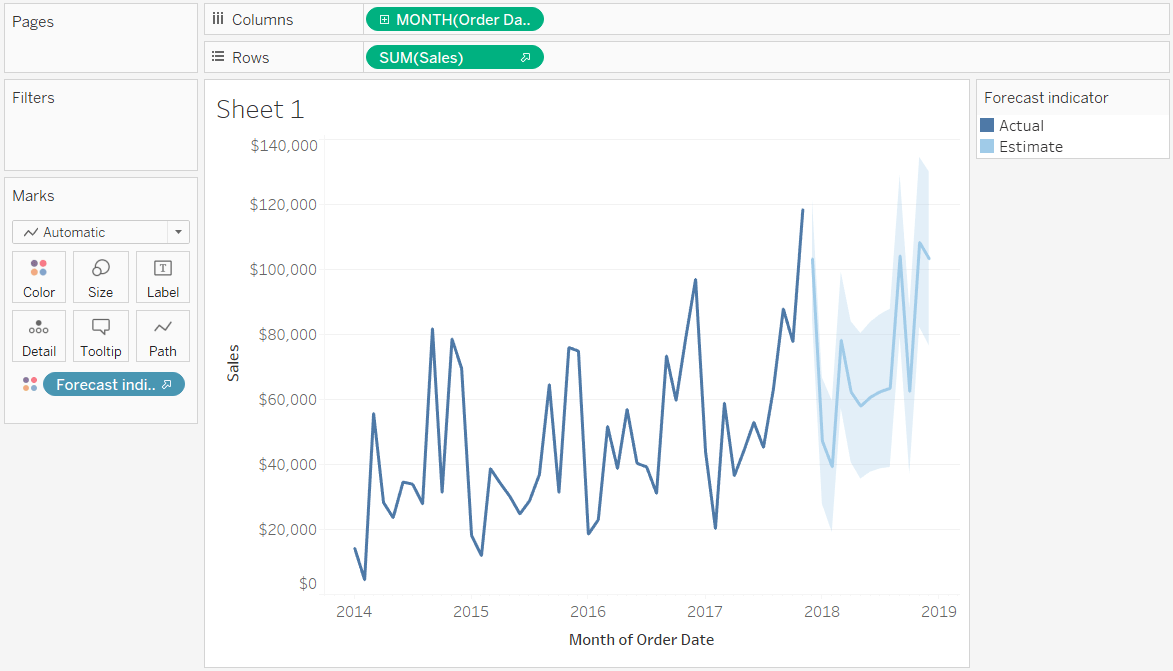Click the Sales axis label
Viewport: 1173px width, 671px height.
pyautogui.click(x=233, y=364)
